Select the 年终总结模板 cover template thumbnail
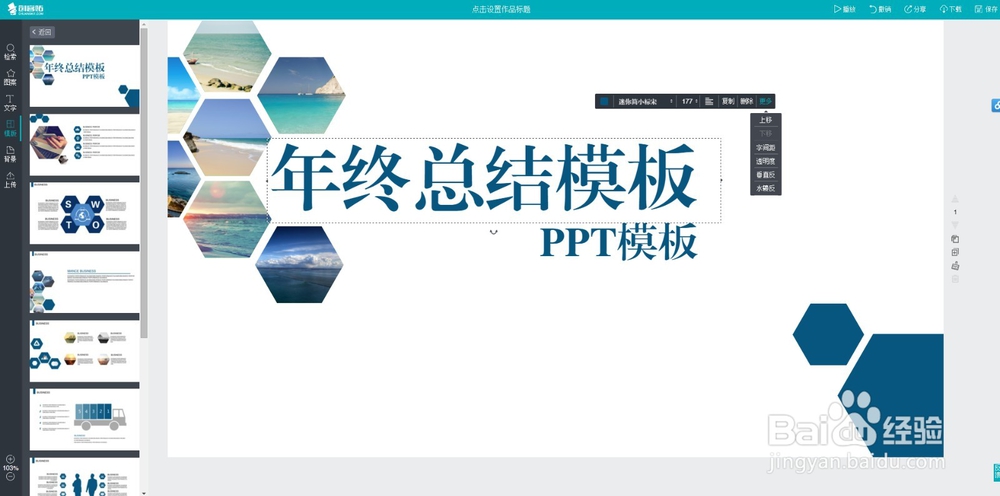The height and width of the screenshot is (496, 1000). coord(84,76)
